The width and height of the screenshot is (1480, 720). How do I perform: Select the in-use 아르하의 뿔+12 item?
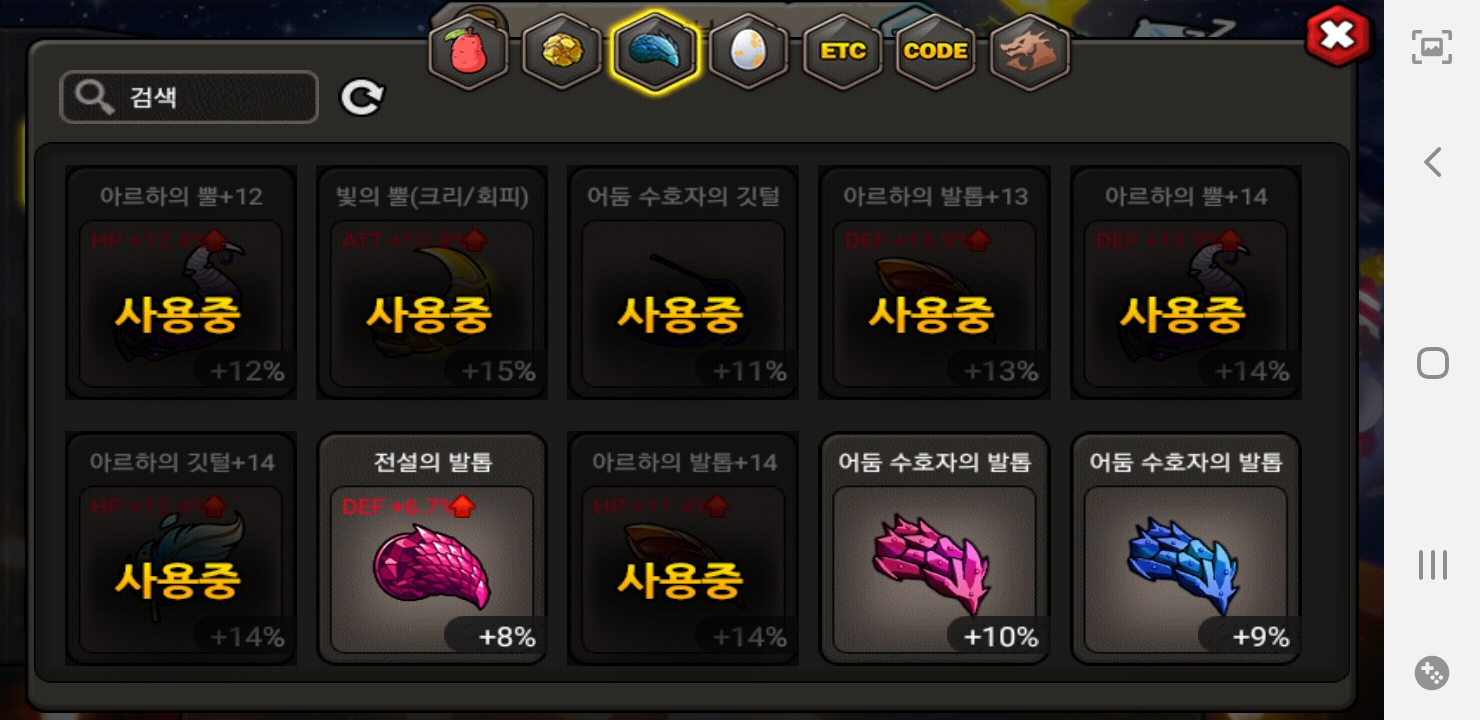(x=181, y=283)
